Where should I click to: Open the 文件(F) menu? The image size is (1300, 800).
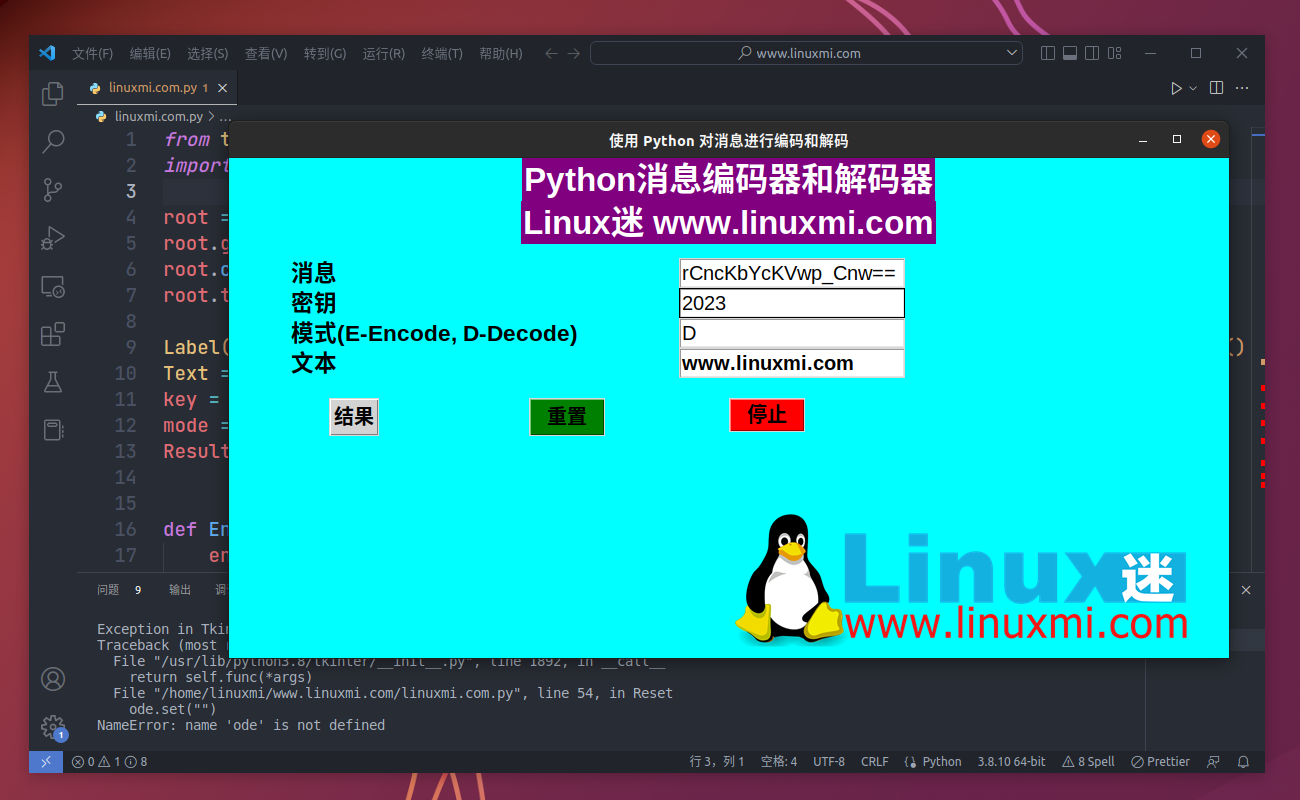coord(92,53)
